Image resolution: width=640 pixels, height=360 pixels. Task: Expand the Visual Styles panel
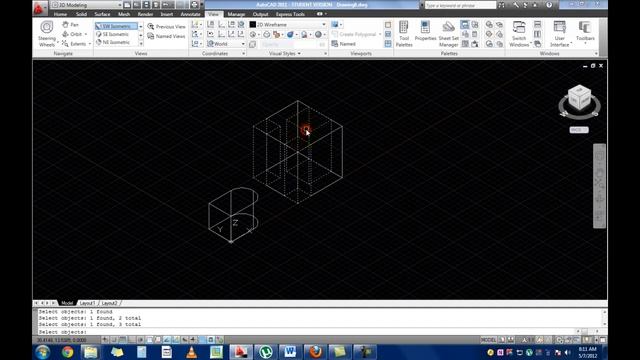click(285, 53)
